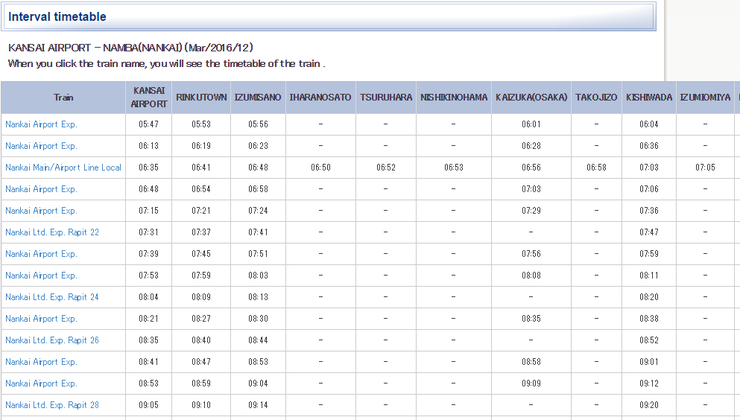Click the IZUMIOMIYA column header
740x420 pixels.
click(706, 97)
